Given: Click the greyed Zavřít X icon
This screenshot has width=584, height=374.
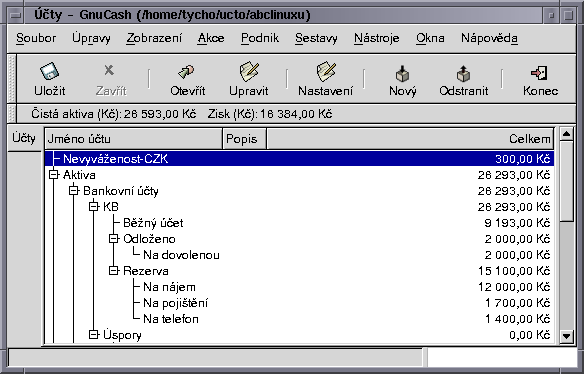Looking at the screenshot, I should tap(109, 70).
